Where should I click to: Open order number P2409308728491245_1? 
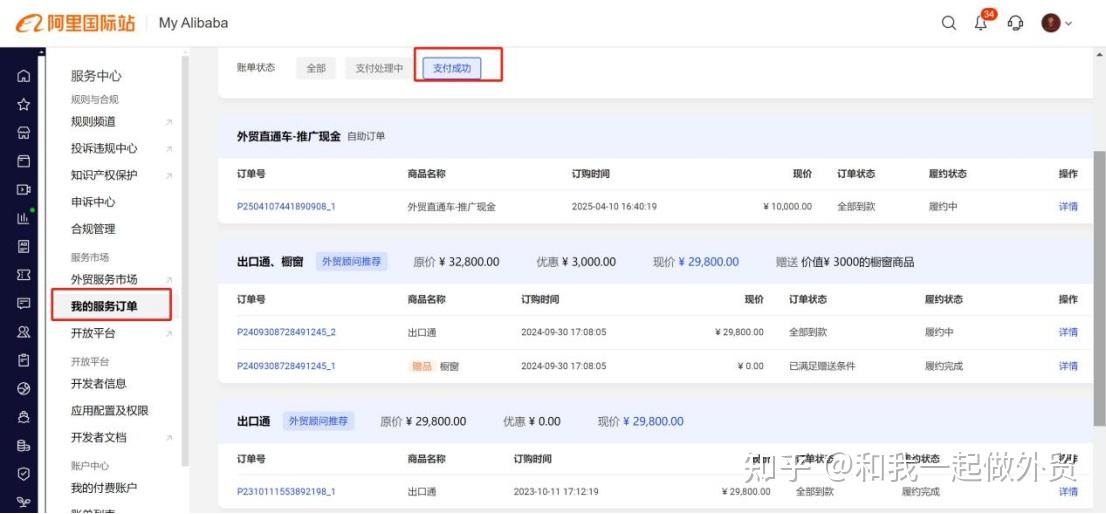[x=286, y=366]
